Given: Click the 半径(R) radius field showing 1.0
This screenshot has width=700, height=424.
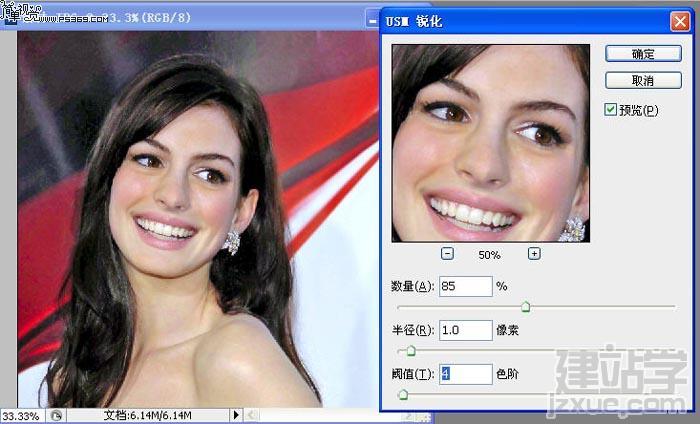Looking at the screenshot, I should coord(466,330).
